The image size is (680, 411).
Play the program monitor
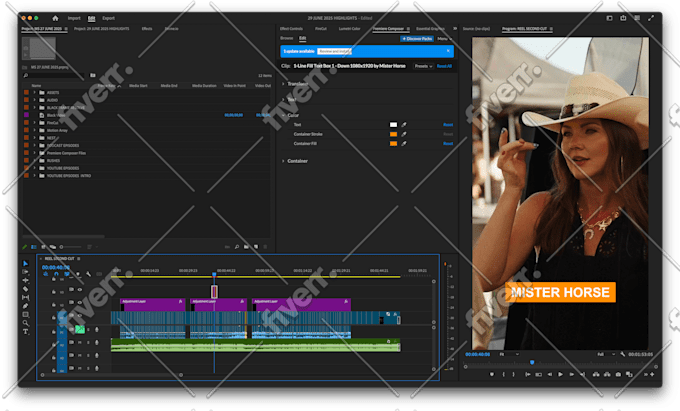(560, 374)
